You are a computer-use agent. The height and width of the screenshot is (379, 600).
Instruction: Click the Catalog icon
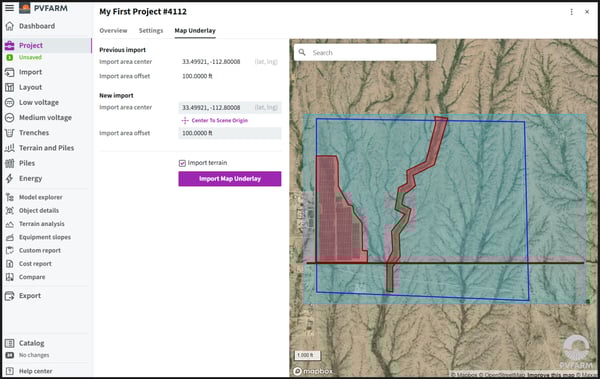click(x=10, y=343)
